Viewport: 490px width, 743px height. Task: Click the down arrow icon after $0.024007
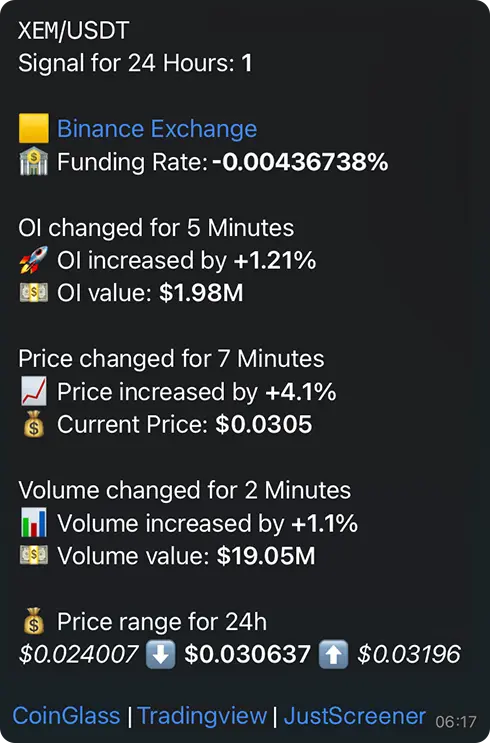coord(161,654)
